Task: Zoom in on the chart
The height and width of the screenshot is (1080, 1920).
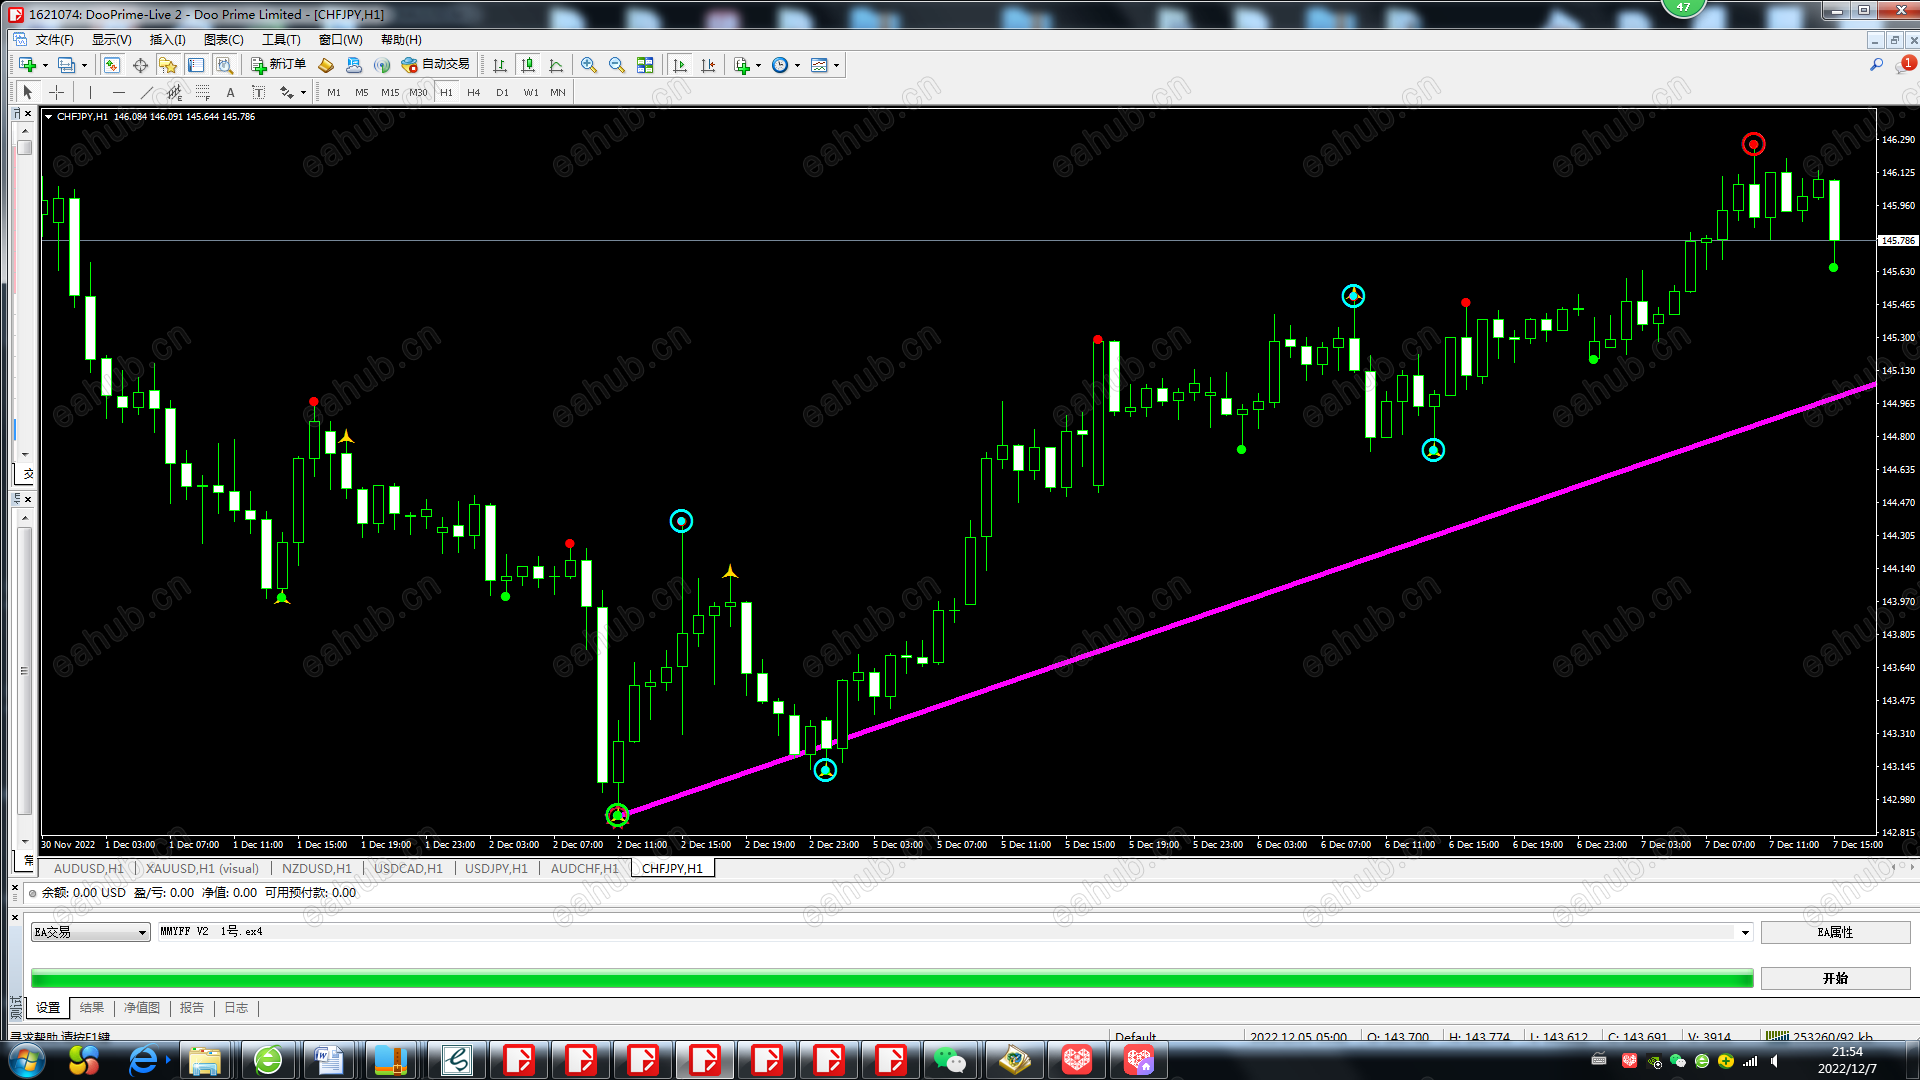Action: click(589, 65)
